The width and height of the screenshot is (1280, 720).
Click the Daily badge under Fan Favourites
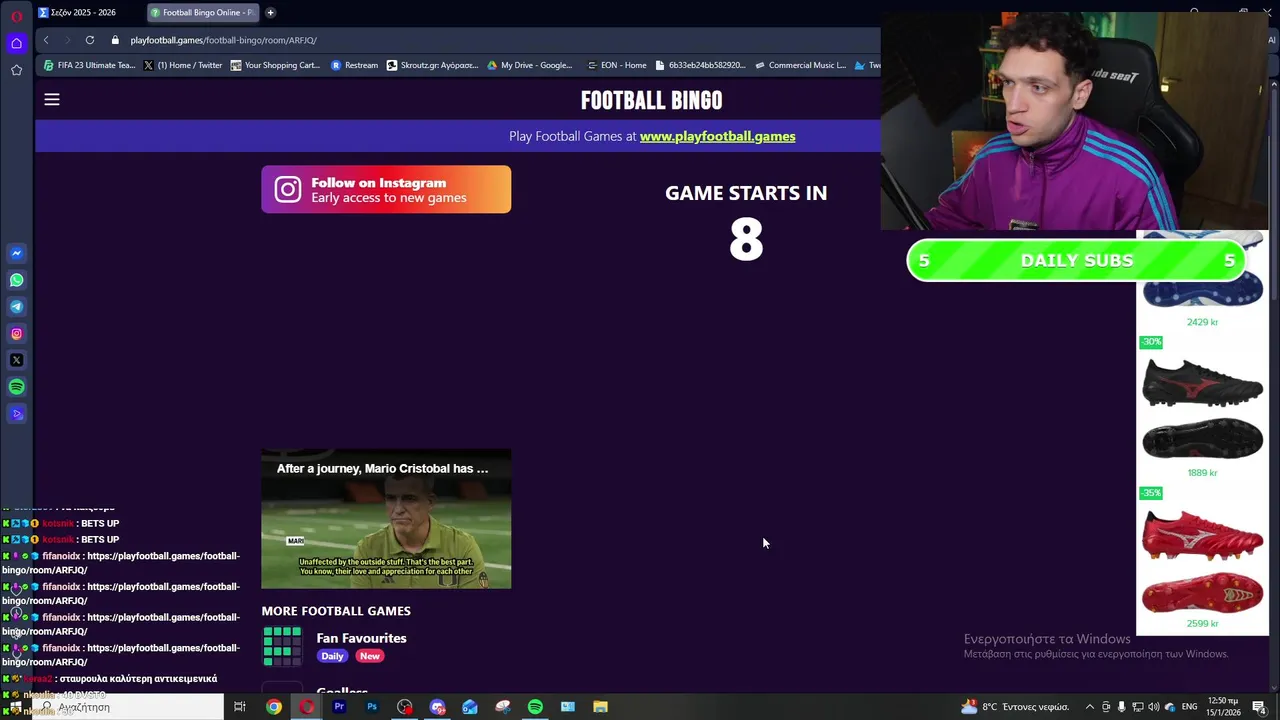(x=332, y=656)
